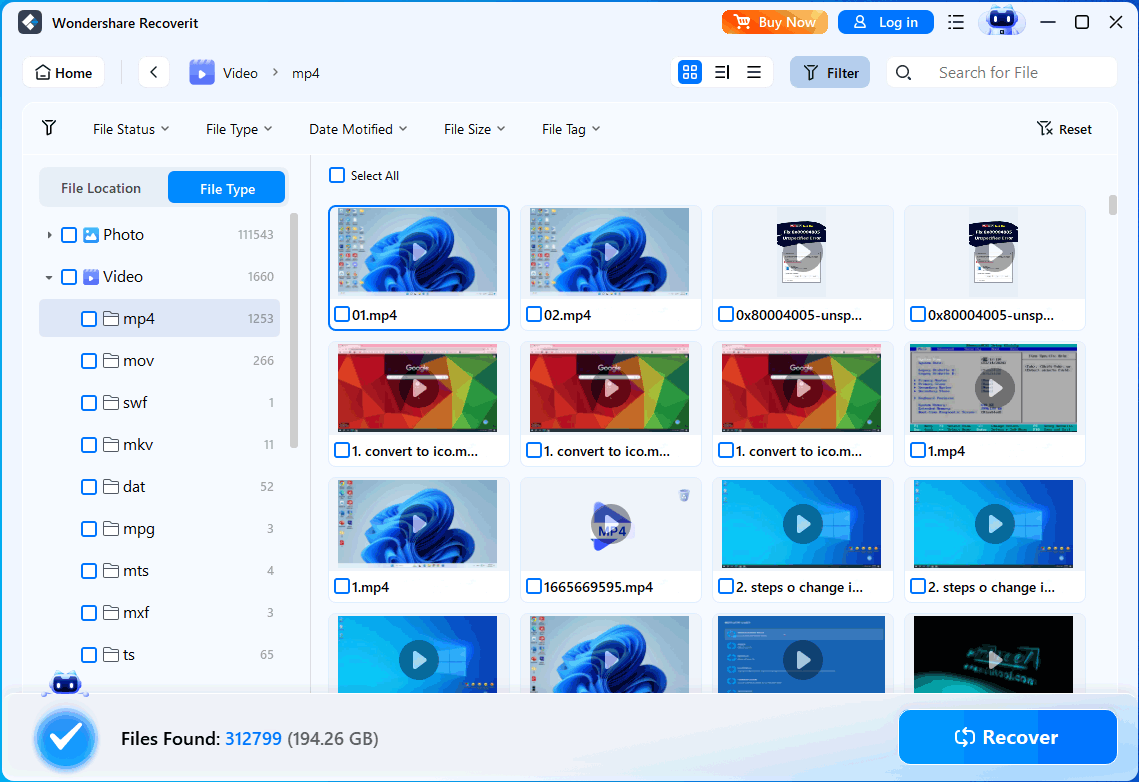1139x782 pixels.
Task: Check the Video category checkbox
Action: [69, 277]
